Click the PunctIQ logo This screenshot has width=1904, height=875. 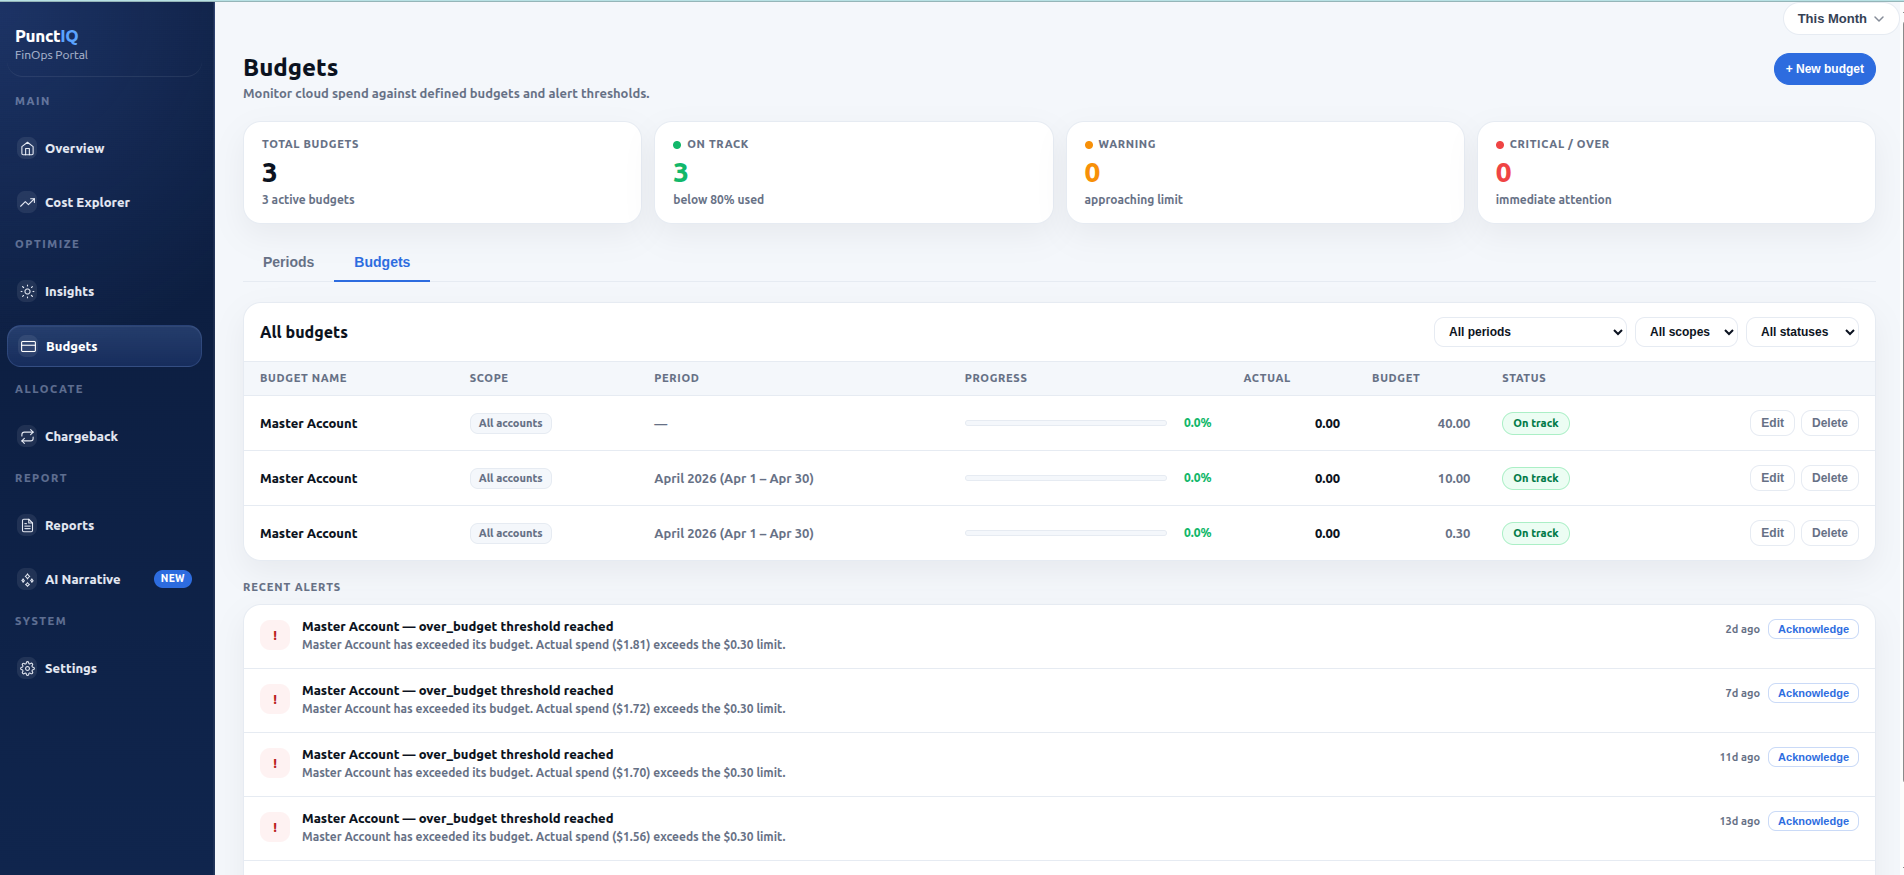47,36
